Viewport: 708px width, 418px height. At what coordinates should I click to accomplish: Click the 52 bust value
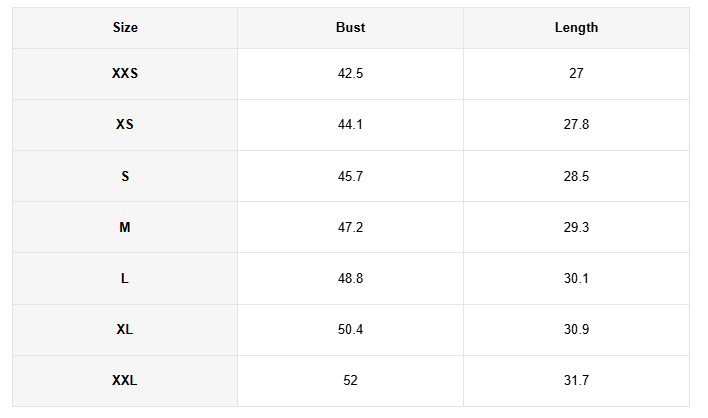pyautogui.click(x=350, y=381)
